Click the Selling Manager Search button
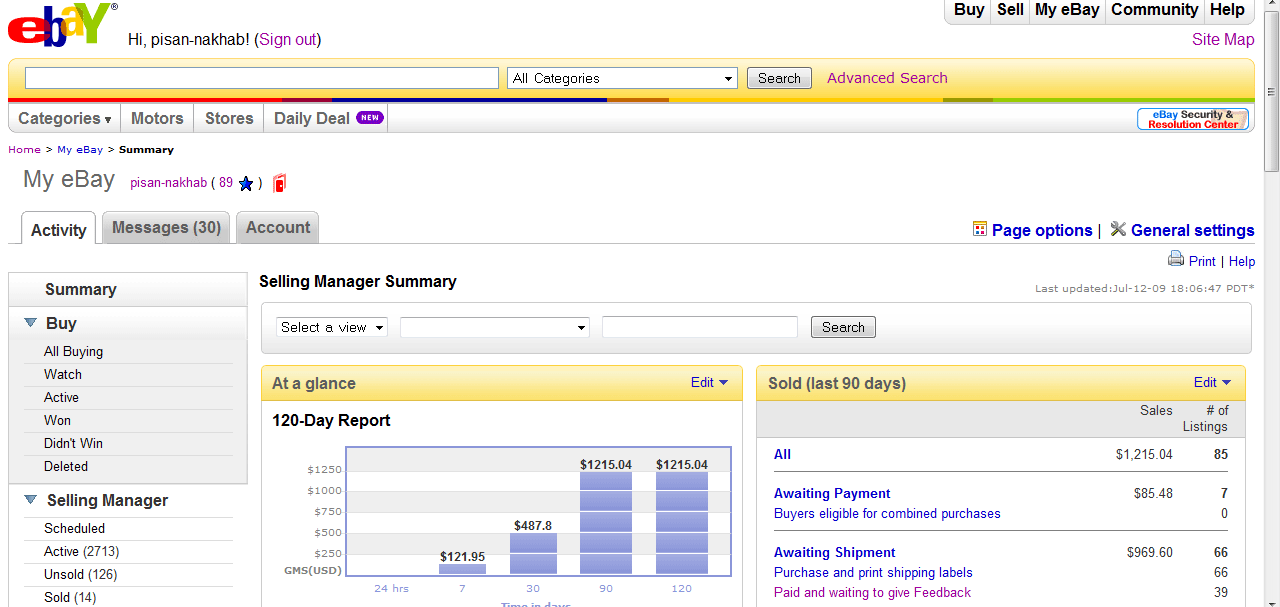Viewport: 1280px width, 607px height. point(843,327)
